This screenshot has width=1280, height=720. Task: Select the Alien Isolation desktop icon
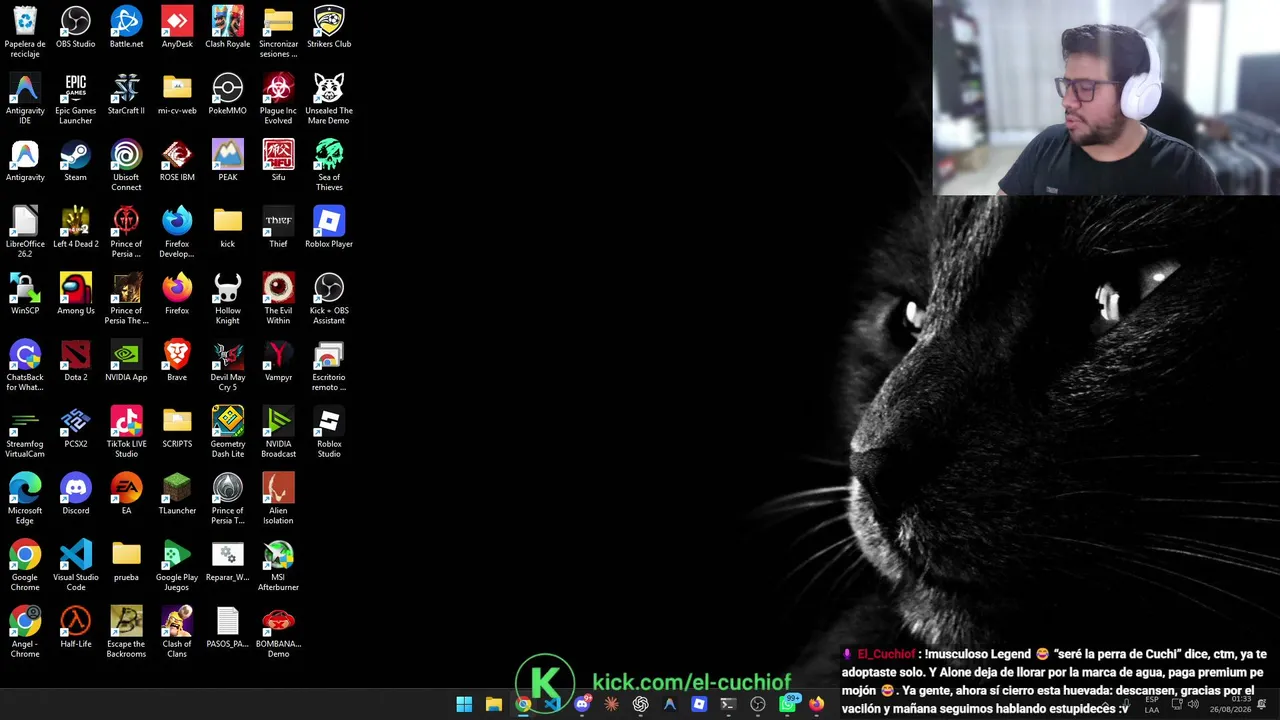(278, 499)
